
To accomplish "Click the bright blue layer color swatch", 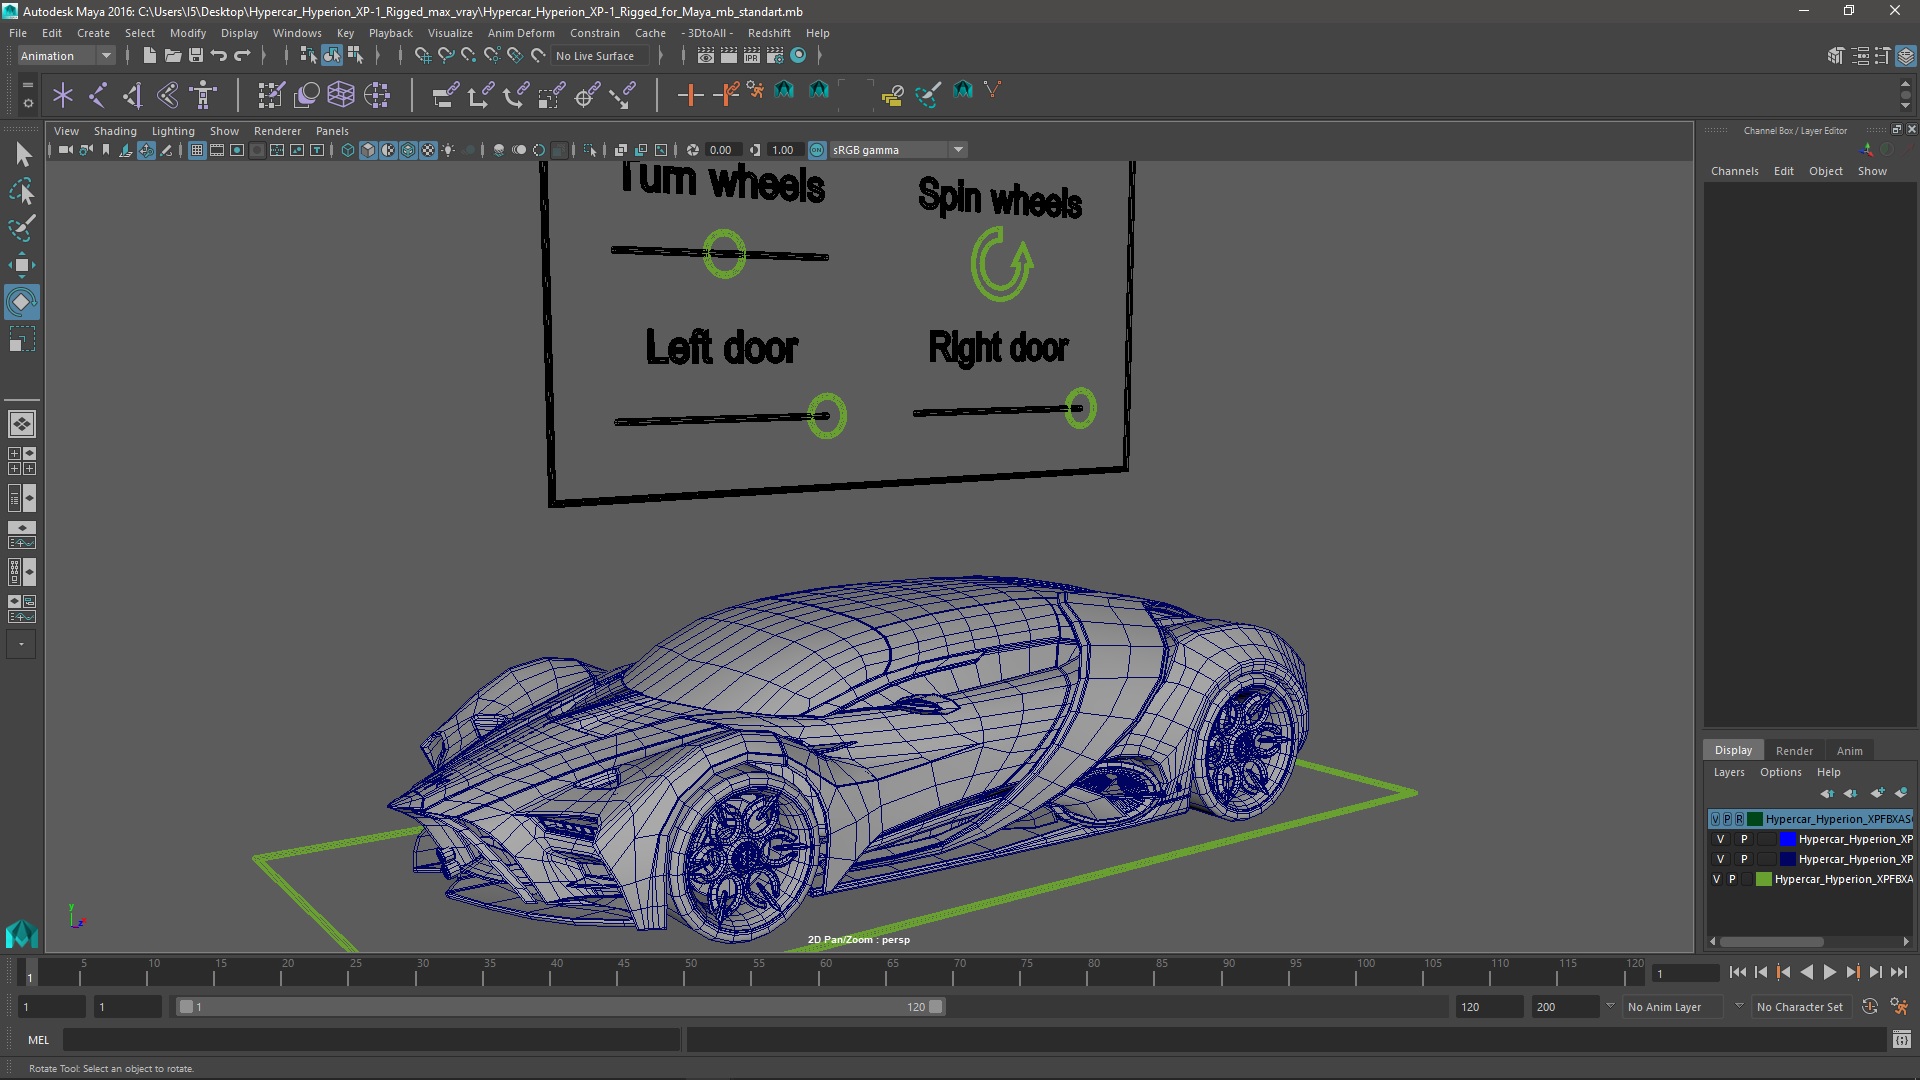I will coord(1788,839).
